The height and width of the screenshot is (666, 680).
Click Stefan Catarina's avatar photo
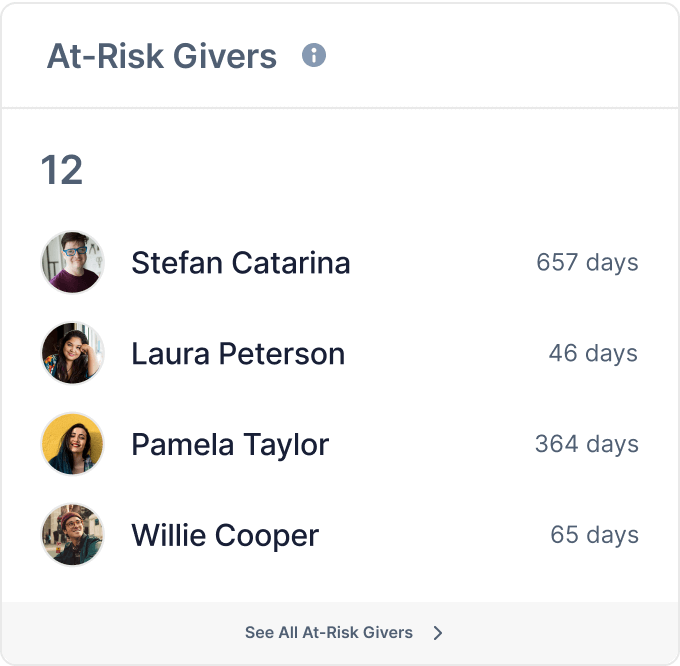72,263
